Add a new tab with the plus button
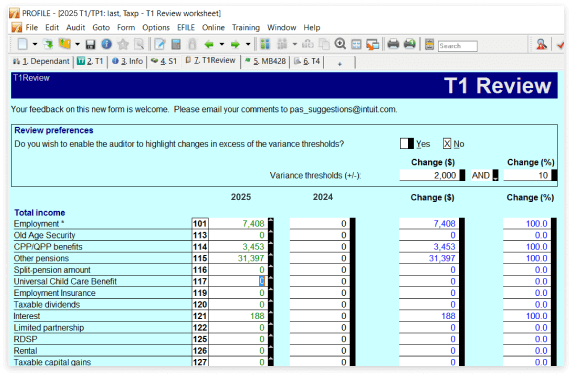The width and height of the screenshot is (572, 376). [340, 63]
